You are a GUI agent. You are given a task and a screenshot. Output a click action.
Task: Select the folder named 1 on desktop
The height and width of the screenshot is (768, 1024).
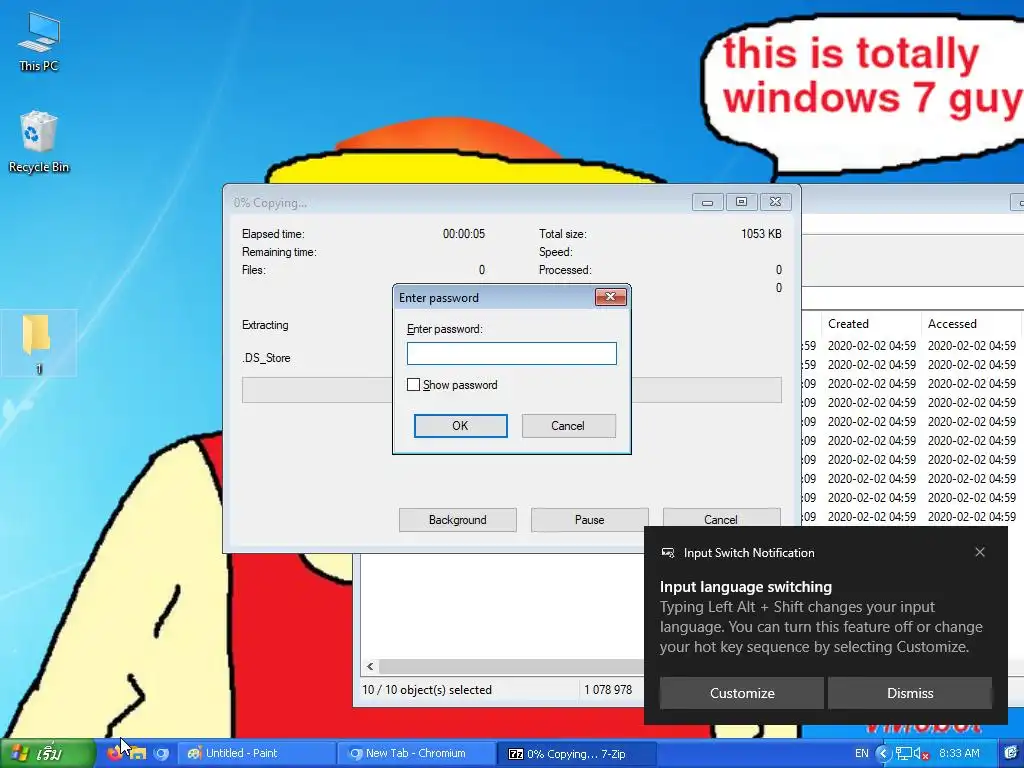(x=39, y=343)
